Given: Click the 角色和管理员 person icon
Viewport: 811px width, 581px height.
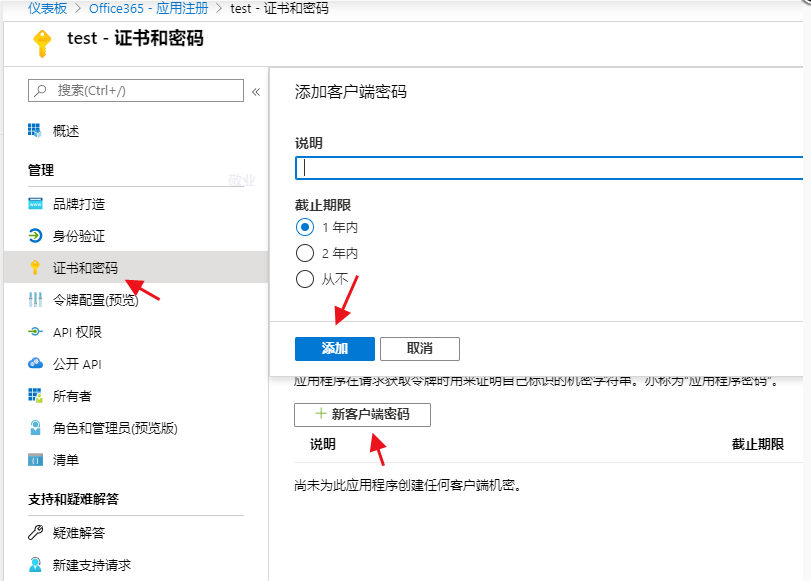Looking at the screenshot, I should pos(35,428).
